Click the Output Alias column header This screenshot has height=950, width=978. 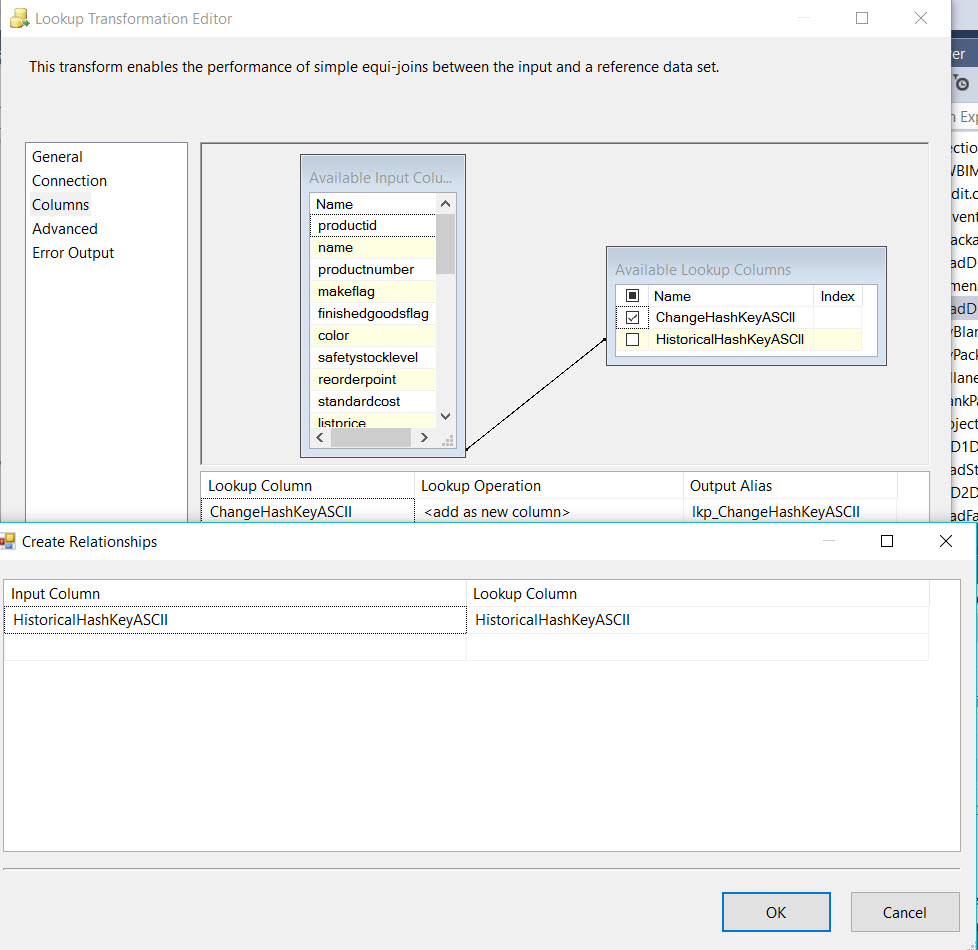pyautogui.click(x=790, y=485)
